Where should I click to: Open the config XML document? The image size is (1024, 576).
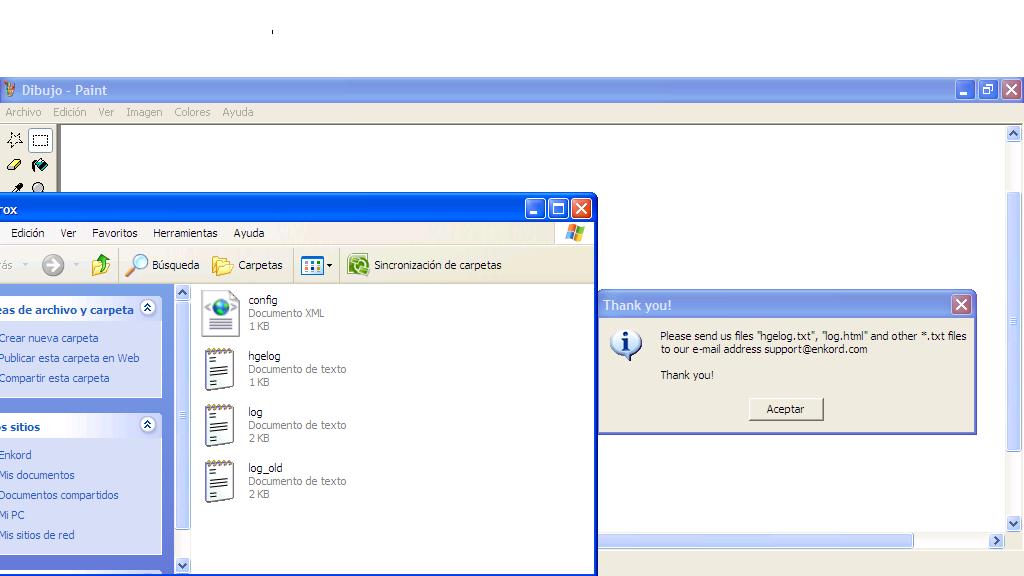tap(221, 313)
